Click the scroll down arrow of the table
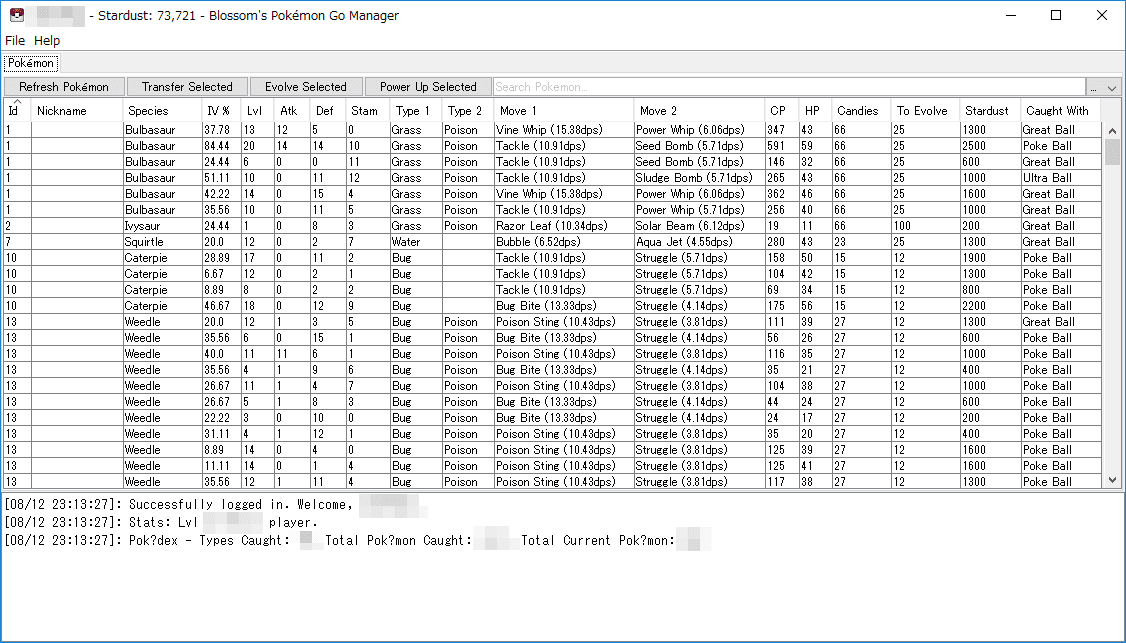1126x643 pixels. tap(1112, 481)
